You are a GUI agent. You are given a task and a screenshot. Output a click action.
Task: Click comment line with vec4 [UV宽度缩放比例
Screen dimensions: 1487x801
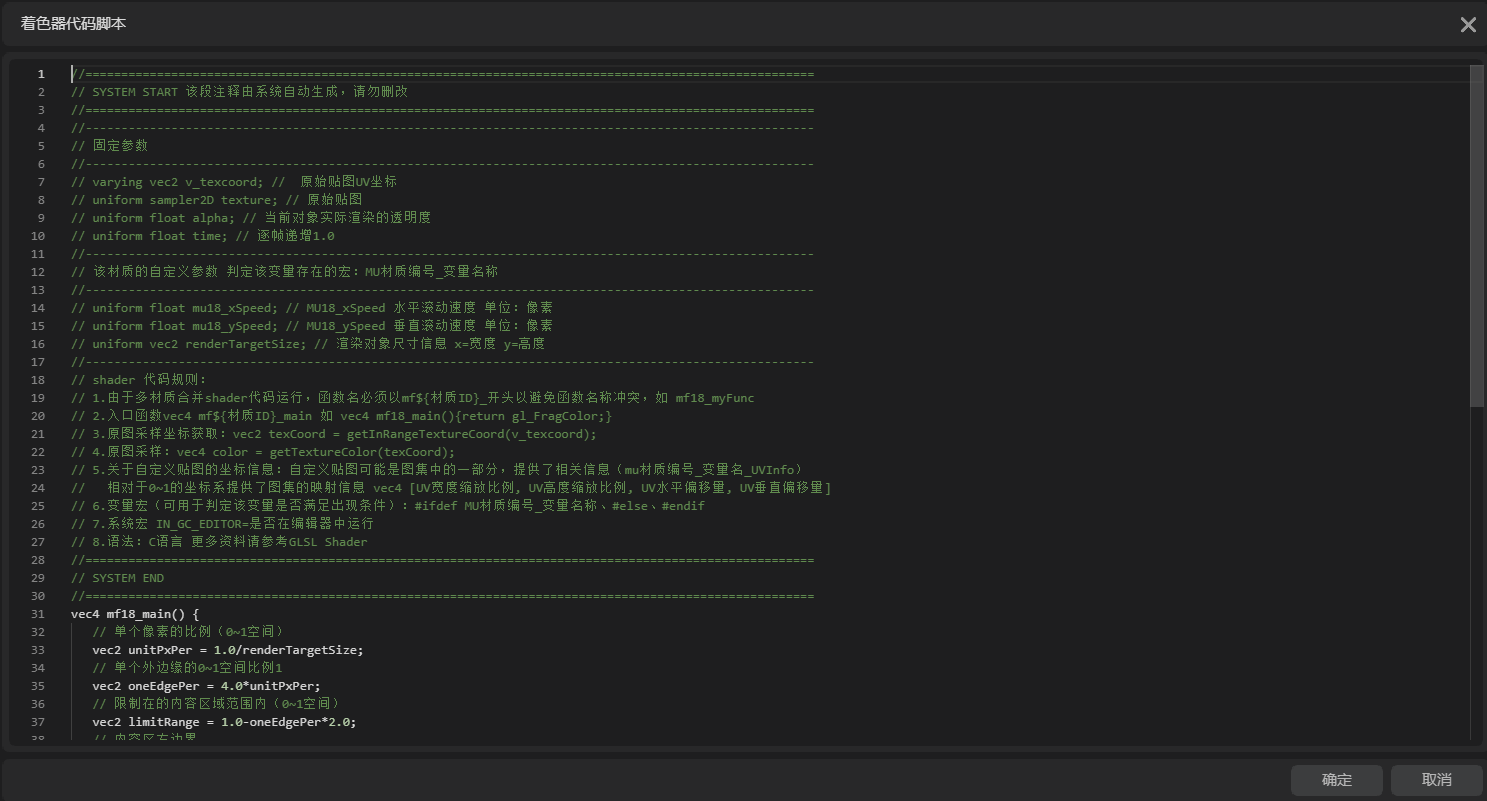tap(451, 488)
